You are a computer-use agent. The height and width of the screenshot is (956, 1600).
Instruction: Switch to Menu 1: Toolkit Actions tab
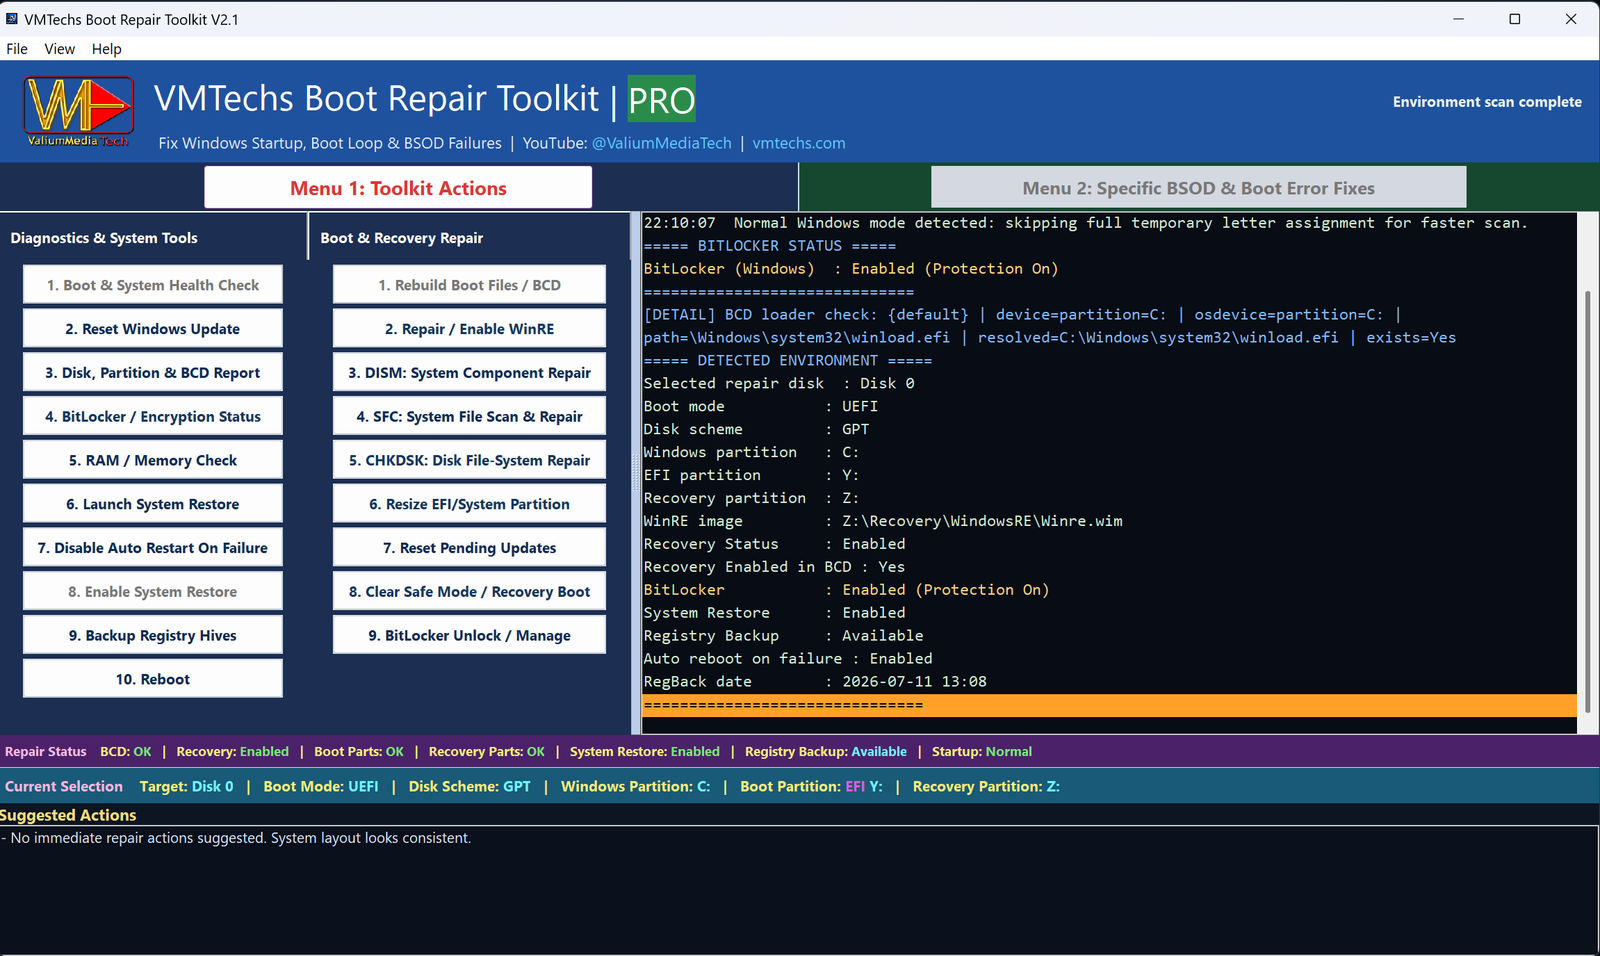click(x=398, y=188)
